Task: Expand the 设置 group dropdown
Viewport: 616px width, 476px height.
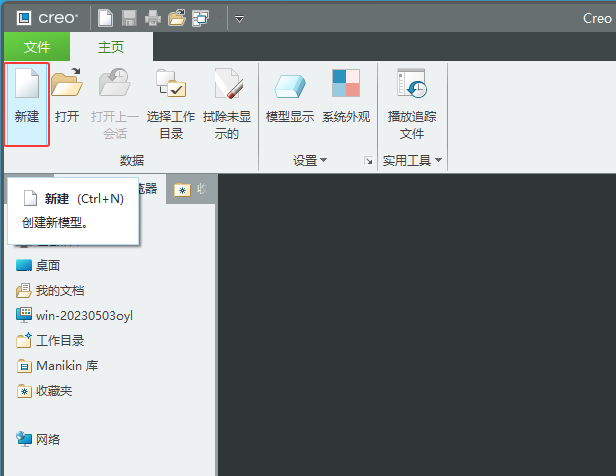Action: click(310, 160)
